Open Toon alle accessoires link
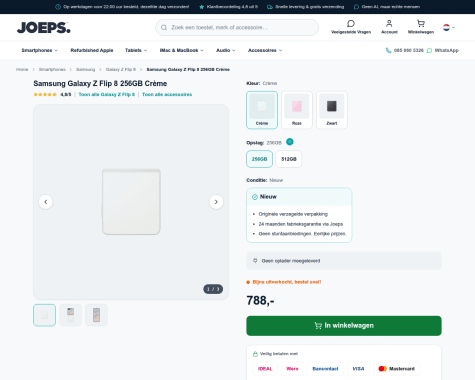The width and height of the screenshot is (475, 380). click(x=167, y=94)
